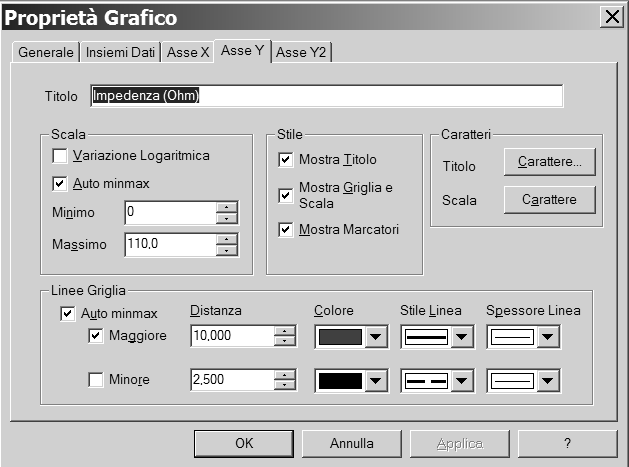
Task: Decrease Minore Distanza with down arrow
Action: point(285,385)
